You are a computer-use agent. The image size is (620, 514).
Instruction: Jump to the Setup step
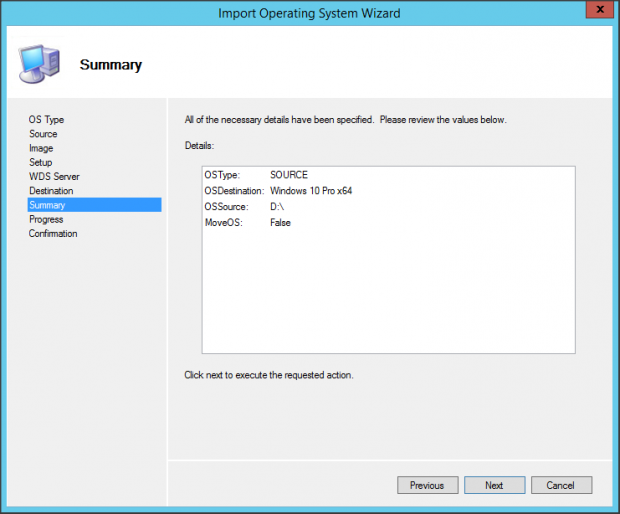point(41,162)
